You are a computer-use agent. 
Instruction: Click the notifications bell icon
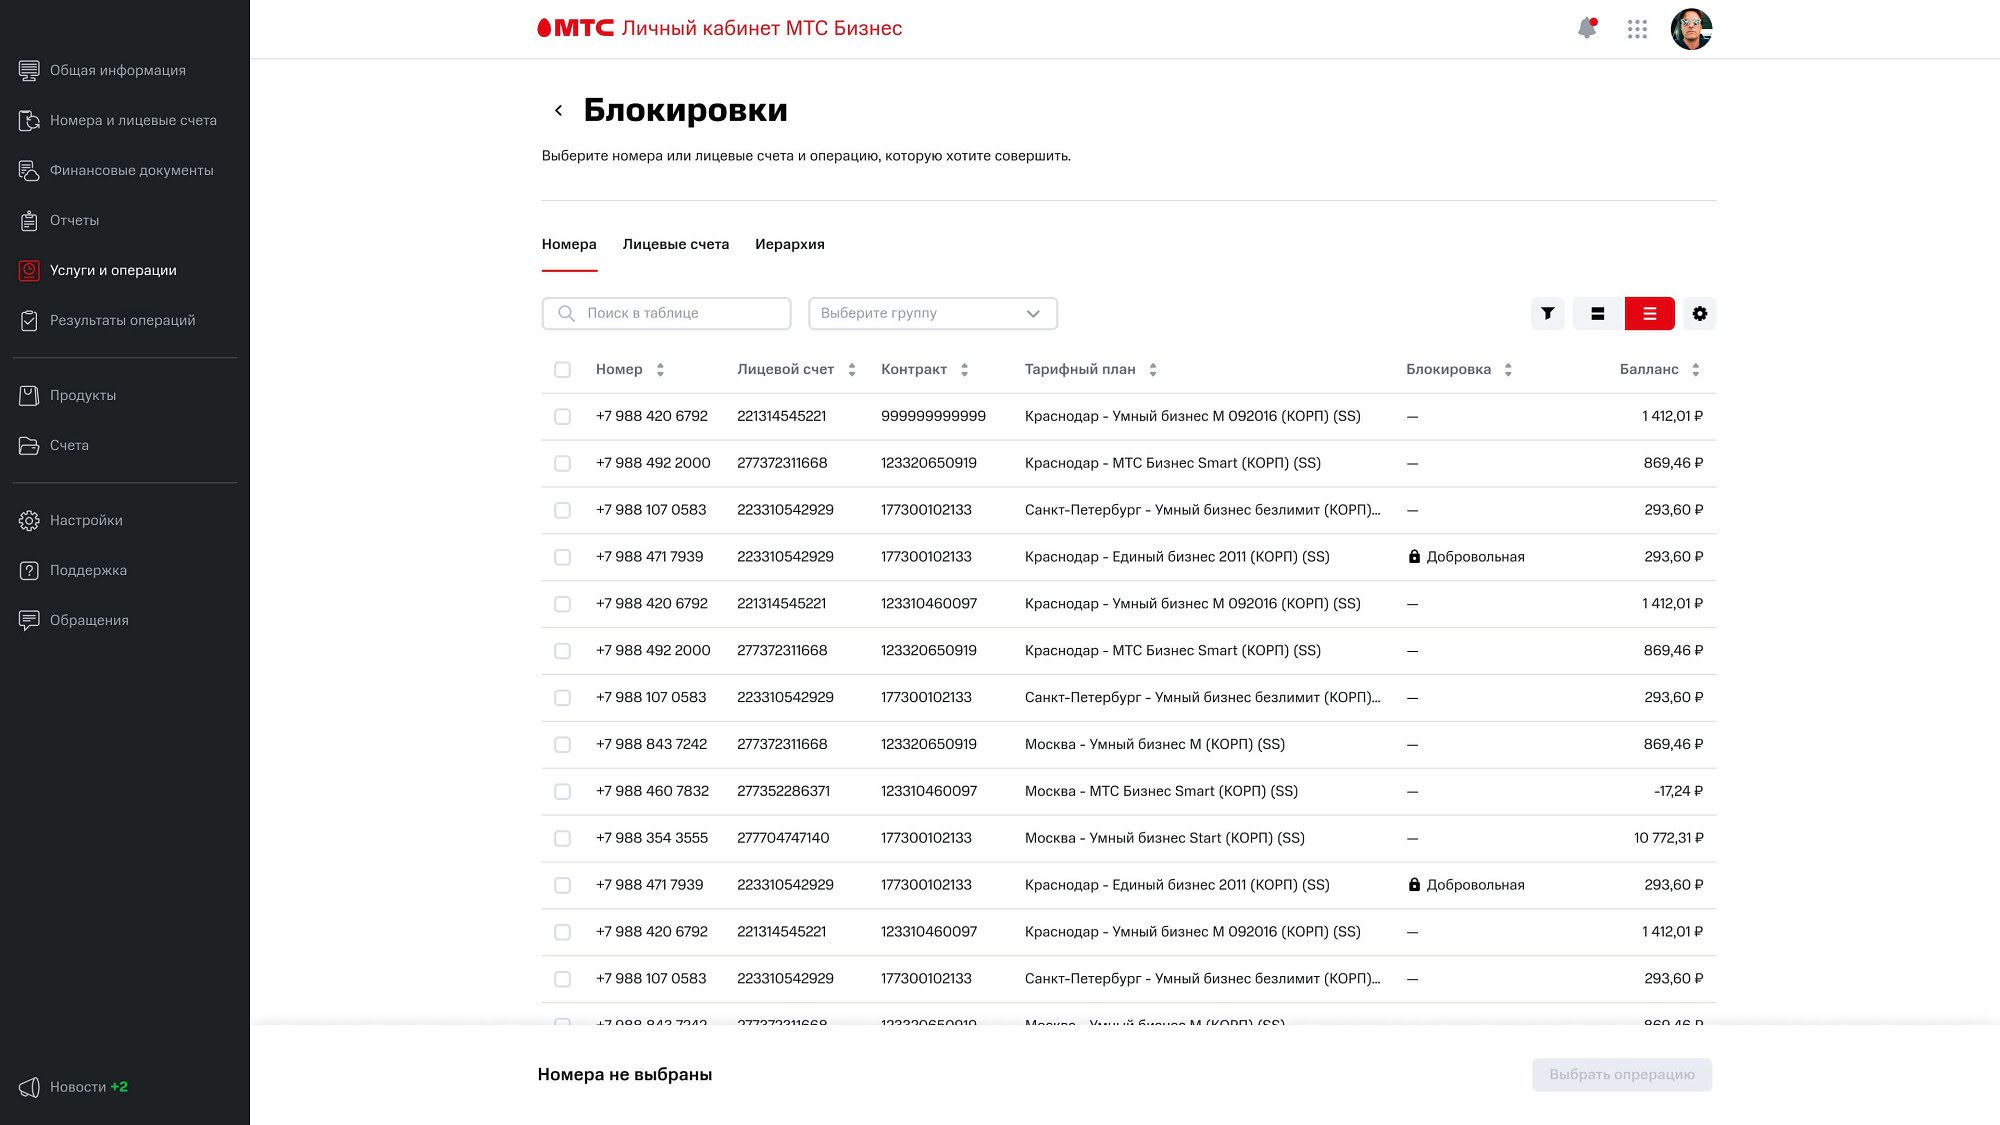coord(1587,28)
